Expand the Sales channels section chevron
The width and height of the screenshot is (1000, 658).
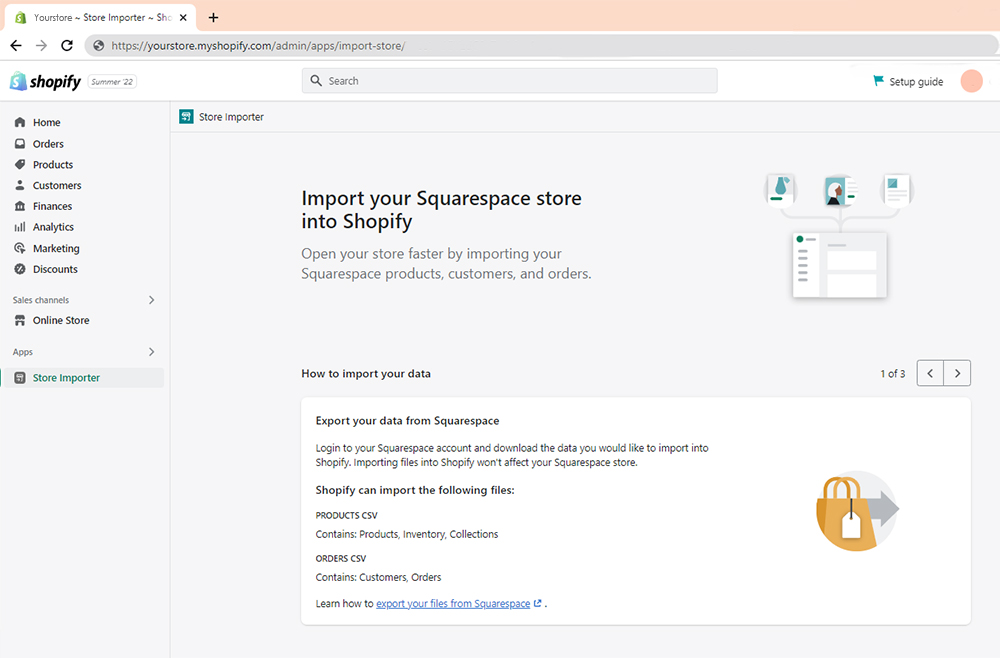point(151,300)
